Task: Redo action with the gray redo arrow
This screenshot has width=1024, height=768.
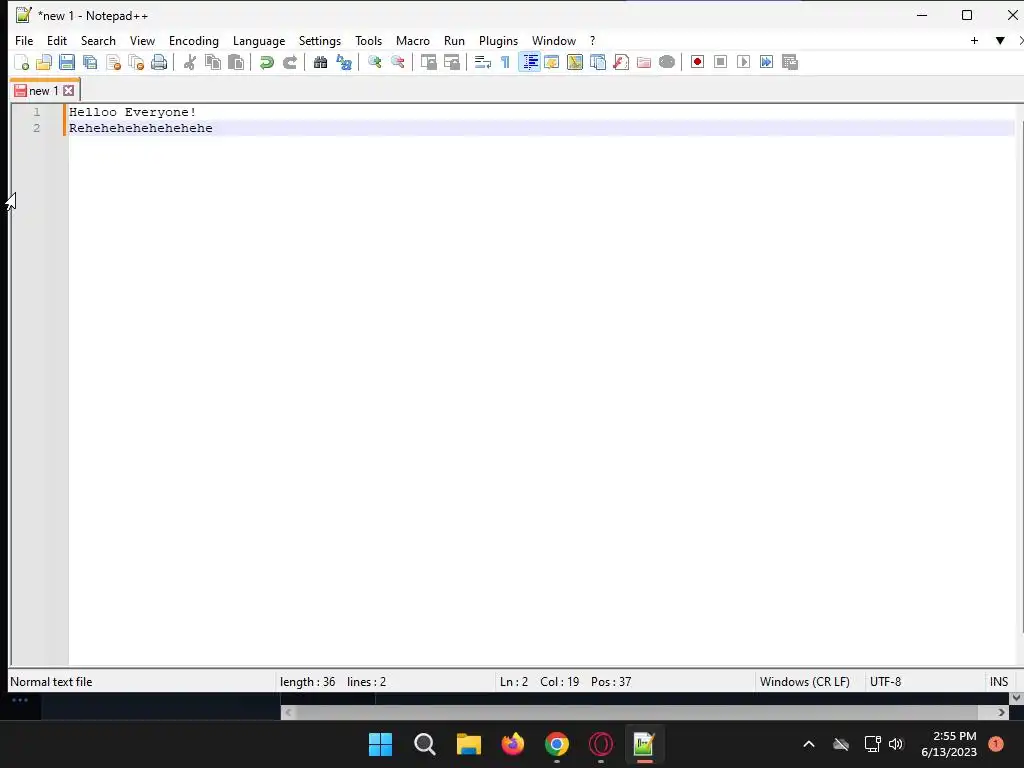Action: coord(290,62)
